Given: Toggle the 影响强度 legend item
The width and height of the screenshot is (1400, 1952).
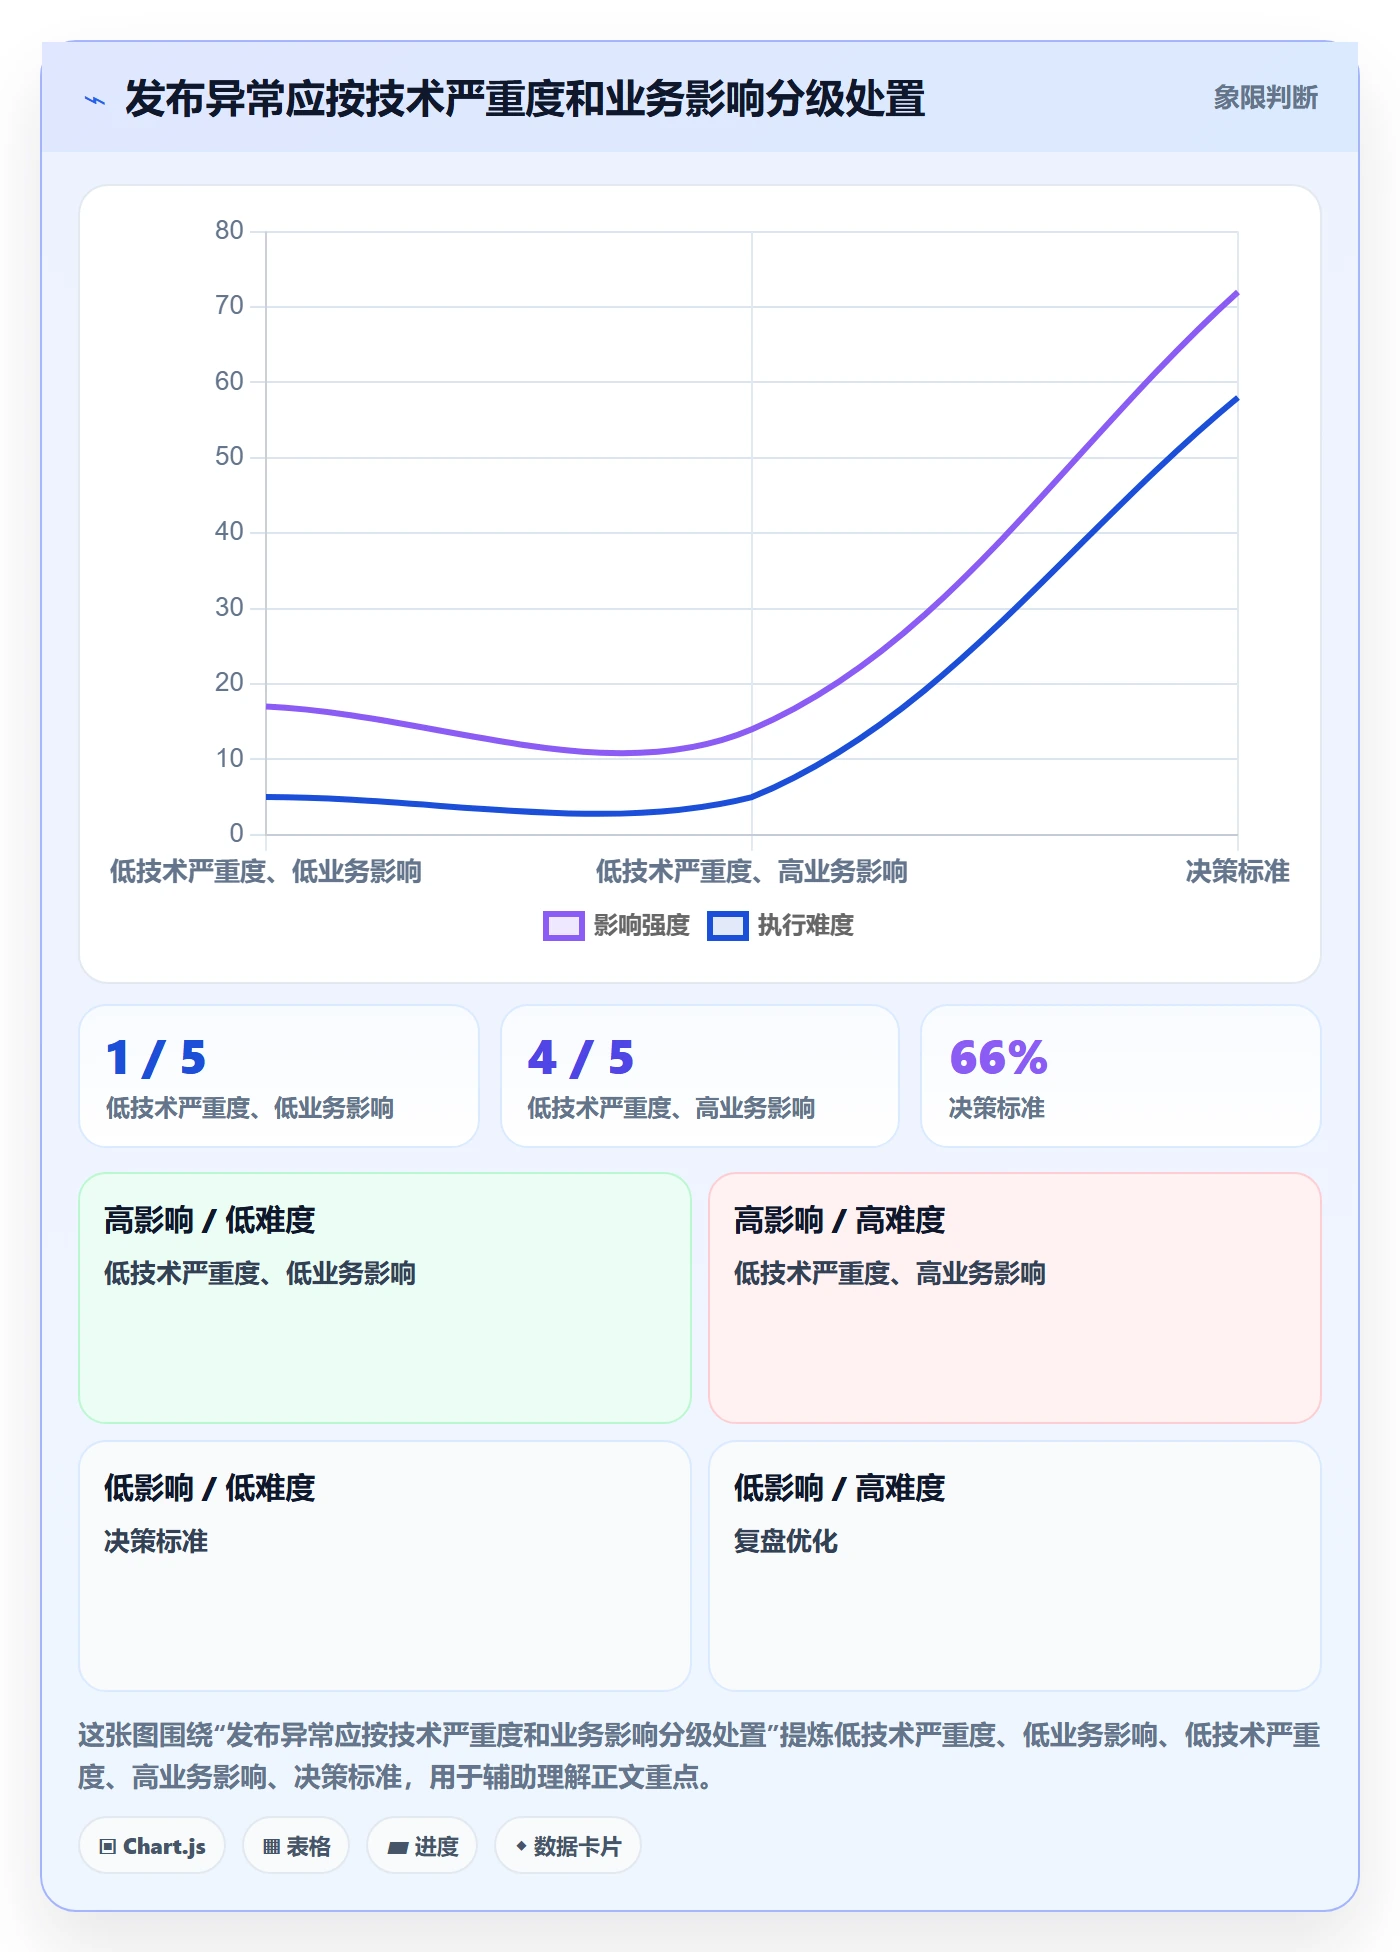Looking at the screenshot, I should pyautogui.click(x=617, y=926).
